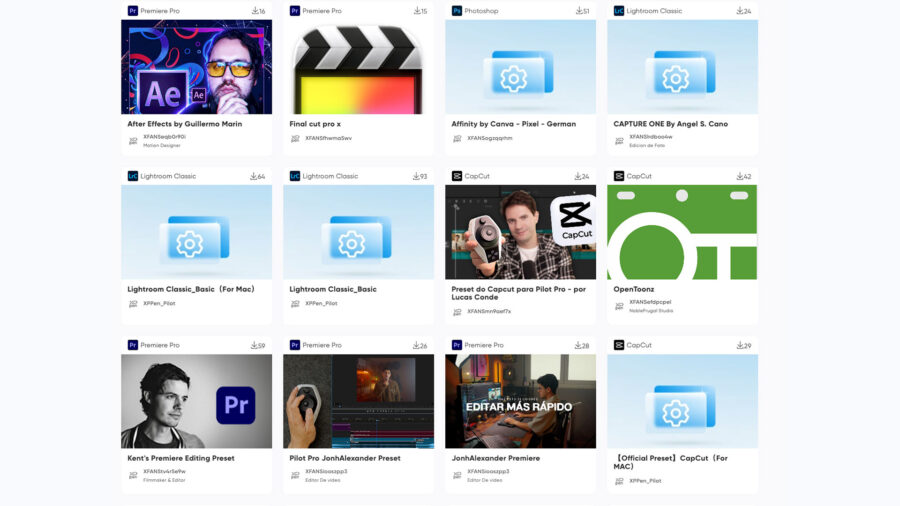Select the green OpenToonz logo thumbnail
This screenshot has height=506, width=900.
click(x=682, y=232)
